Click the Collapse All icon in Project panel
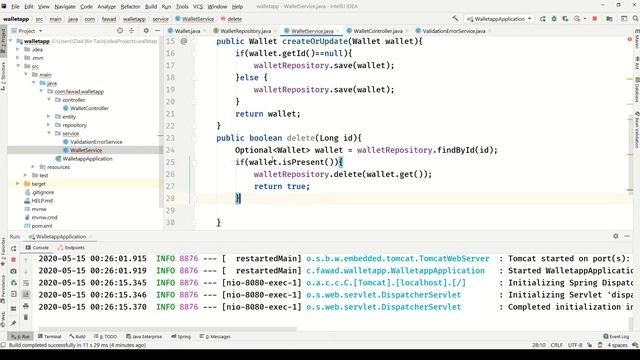 coord(131,31)
